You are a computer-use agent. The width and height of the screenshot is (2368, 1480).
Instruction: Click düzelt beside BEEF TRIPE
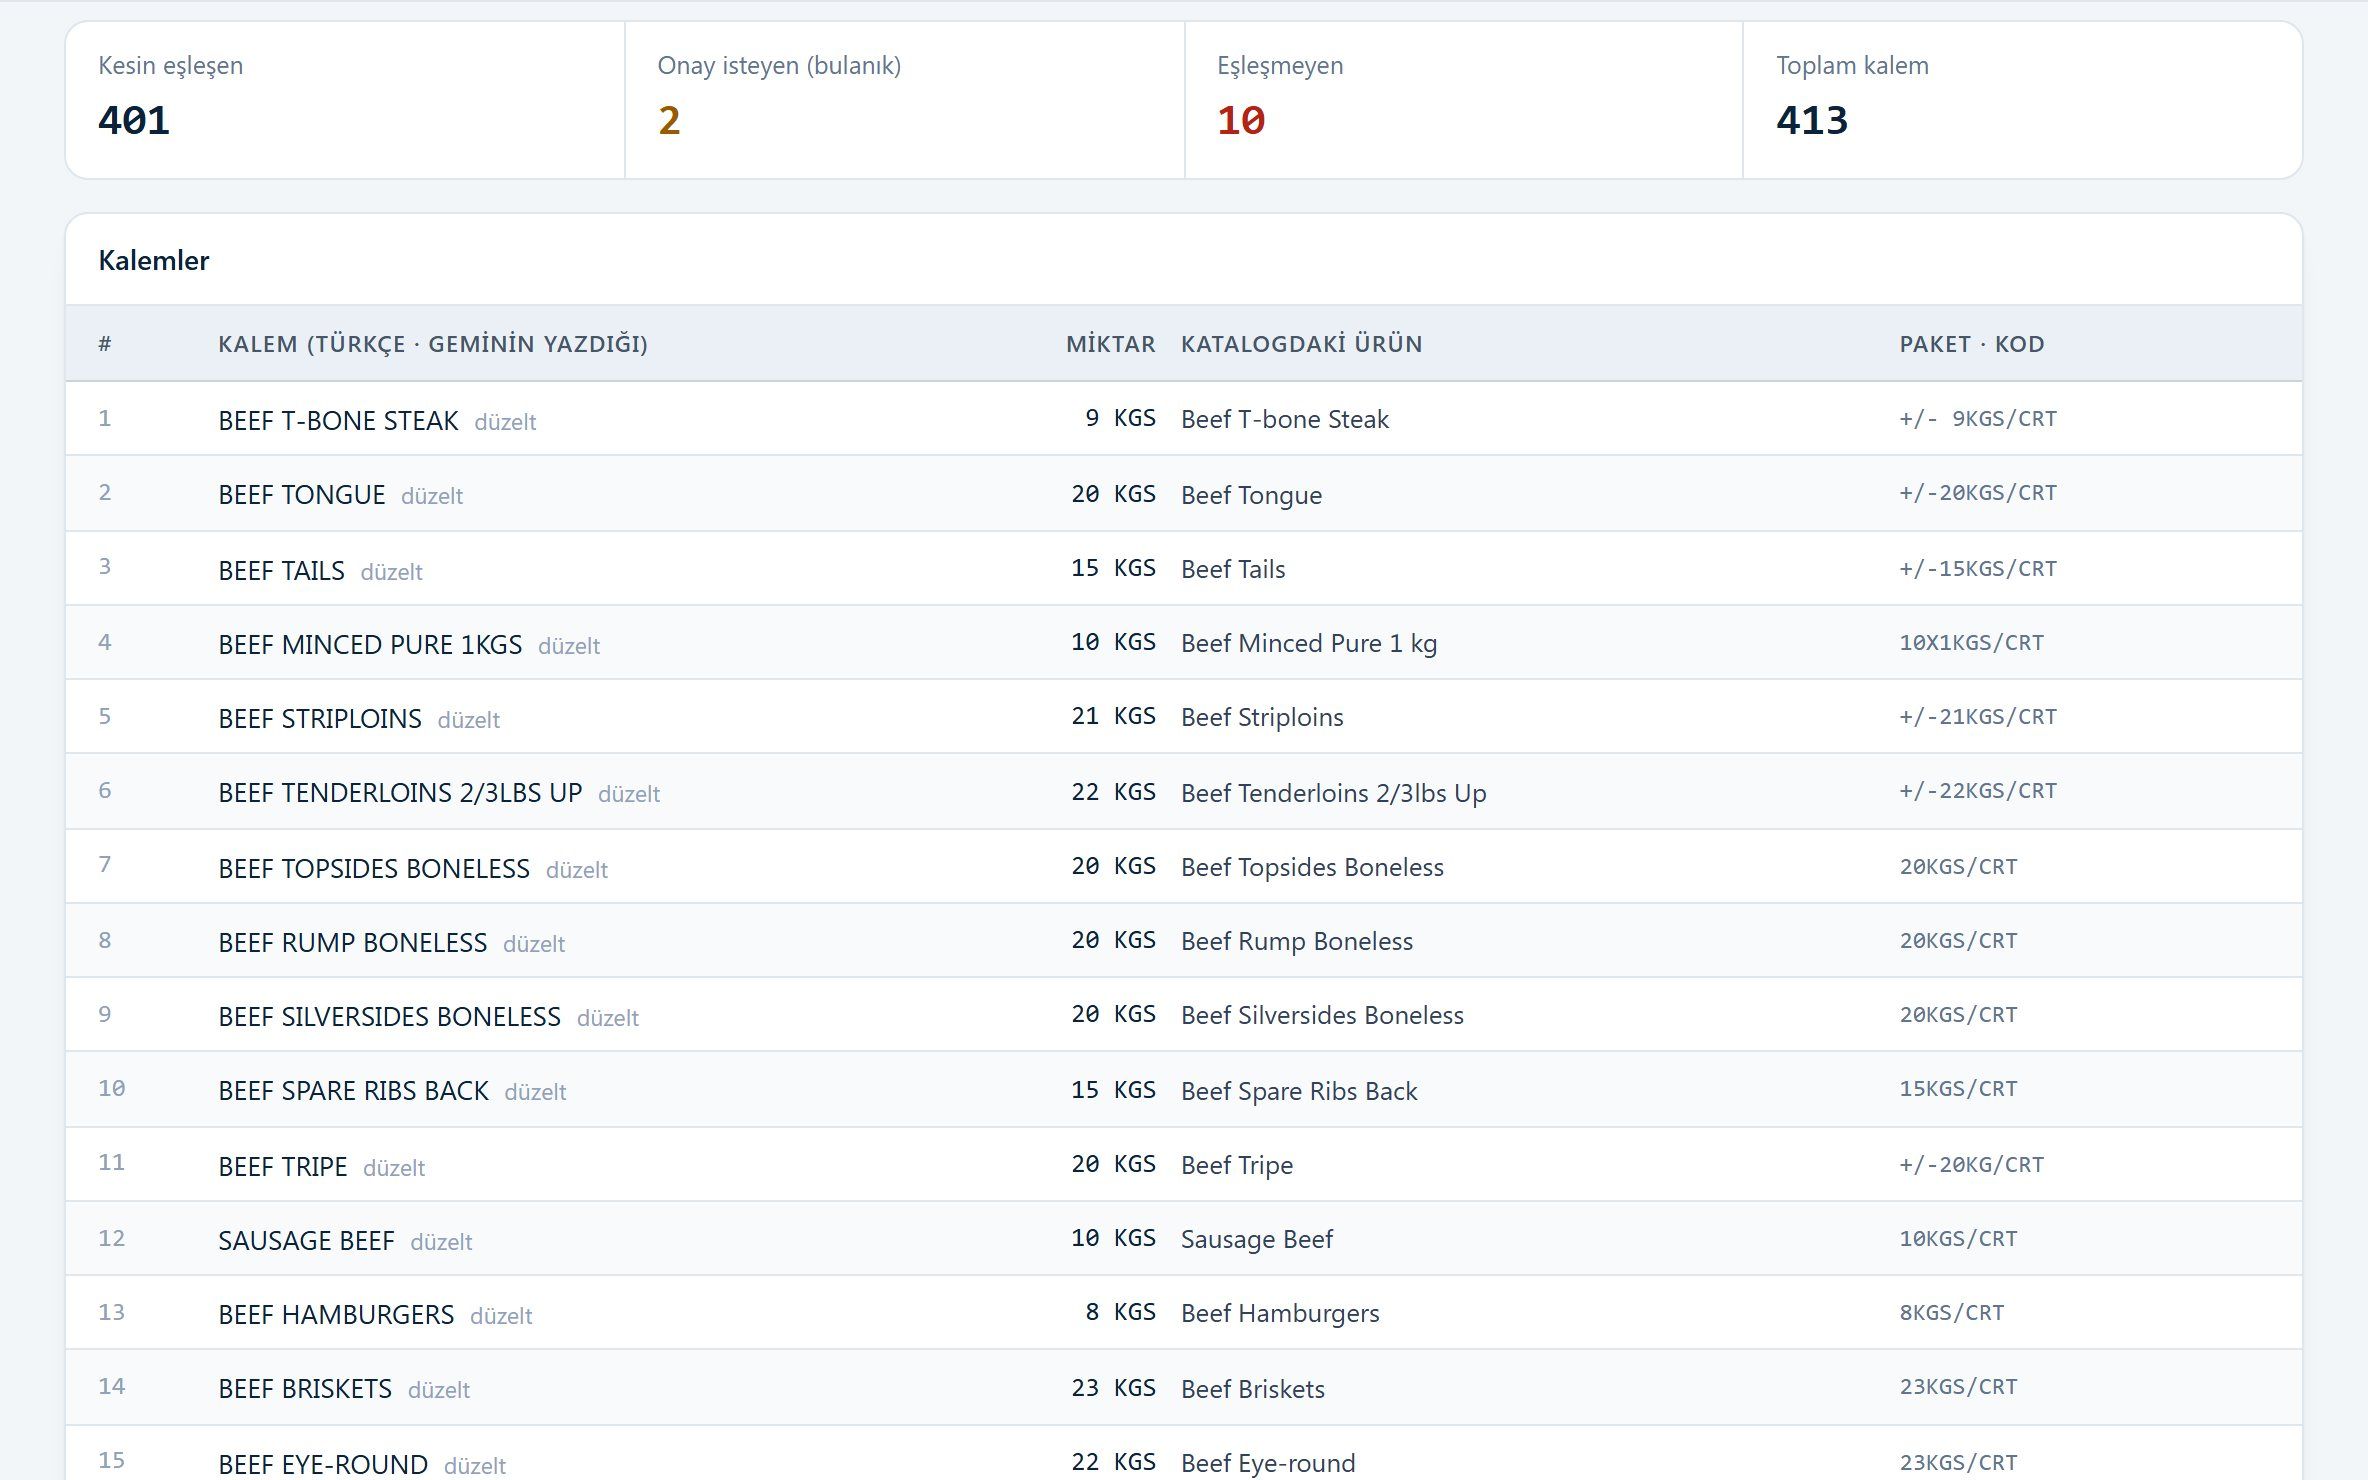pos(394,1168)
